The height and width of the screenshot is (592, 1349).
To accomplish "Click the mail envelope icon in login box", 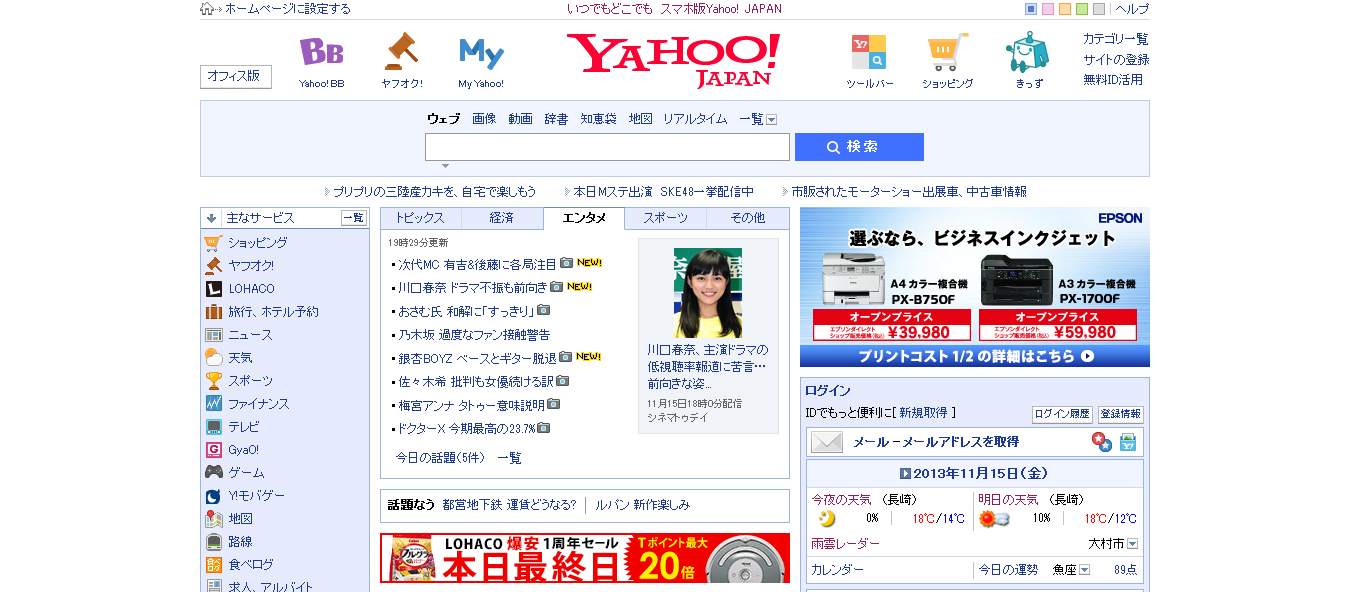I will point(827,442).
